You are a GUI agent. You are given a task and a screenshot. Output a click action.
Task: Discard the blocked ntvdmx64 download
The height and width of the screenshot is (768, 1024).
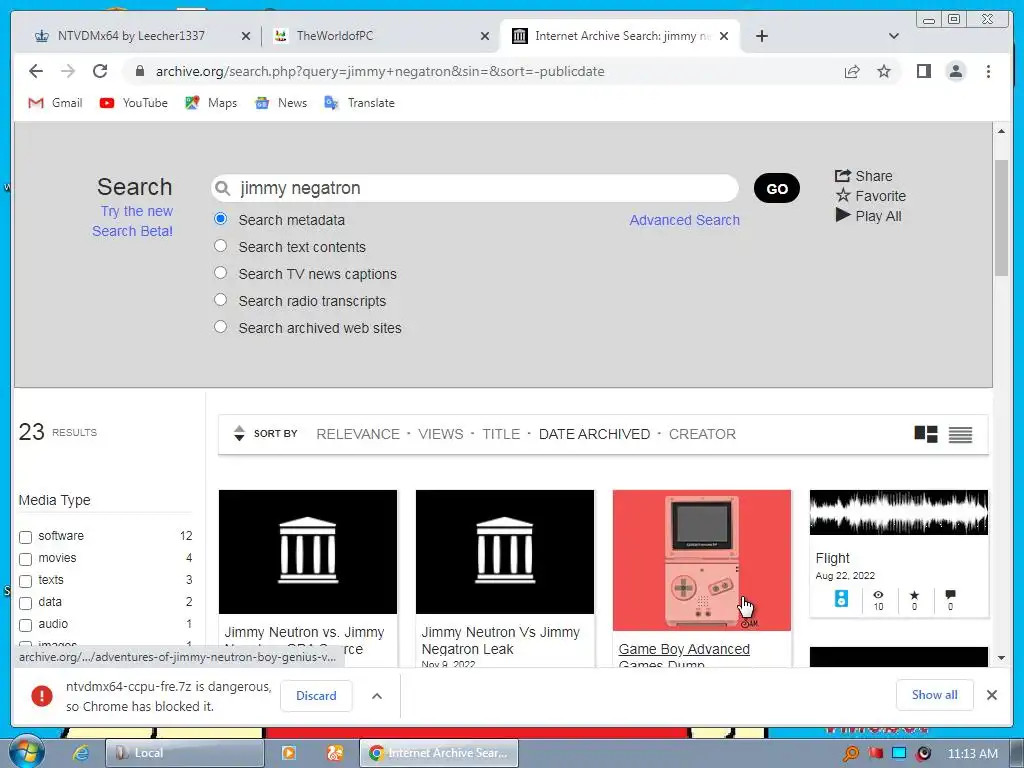point(316,696)
